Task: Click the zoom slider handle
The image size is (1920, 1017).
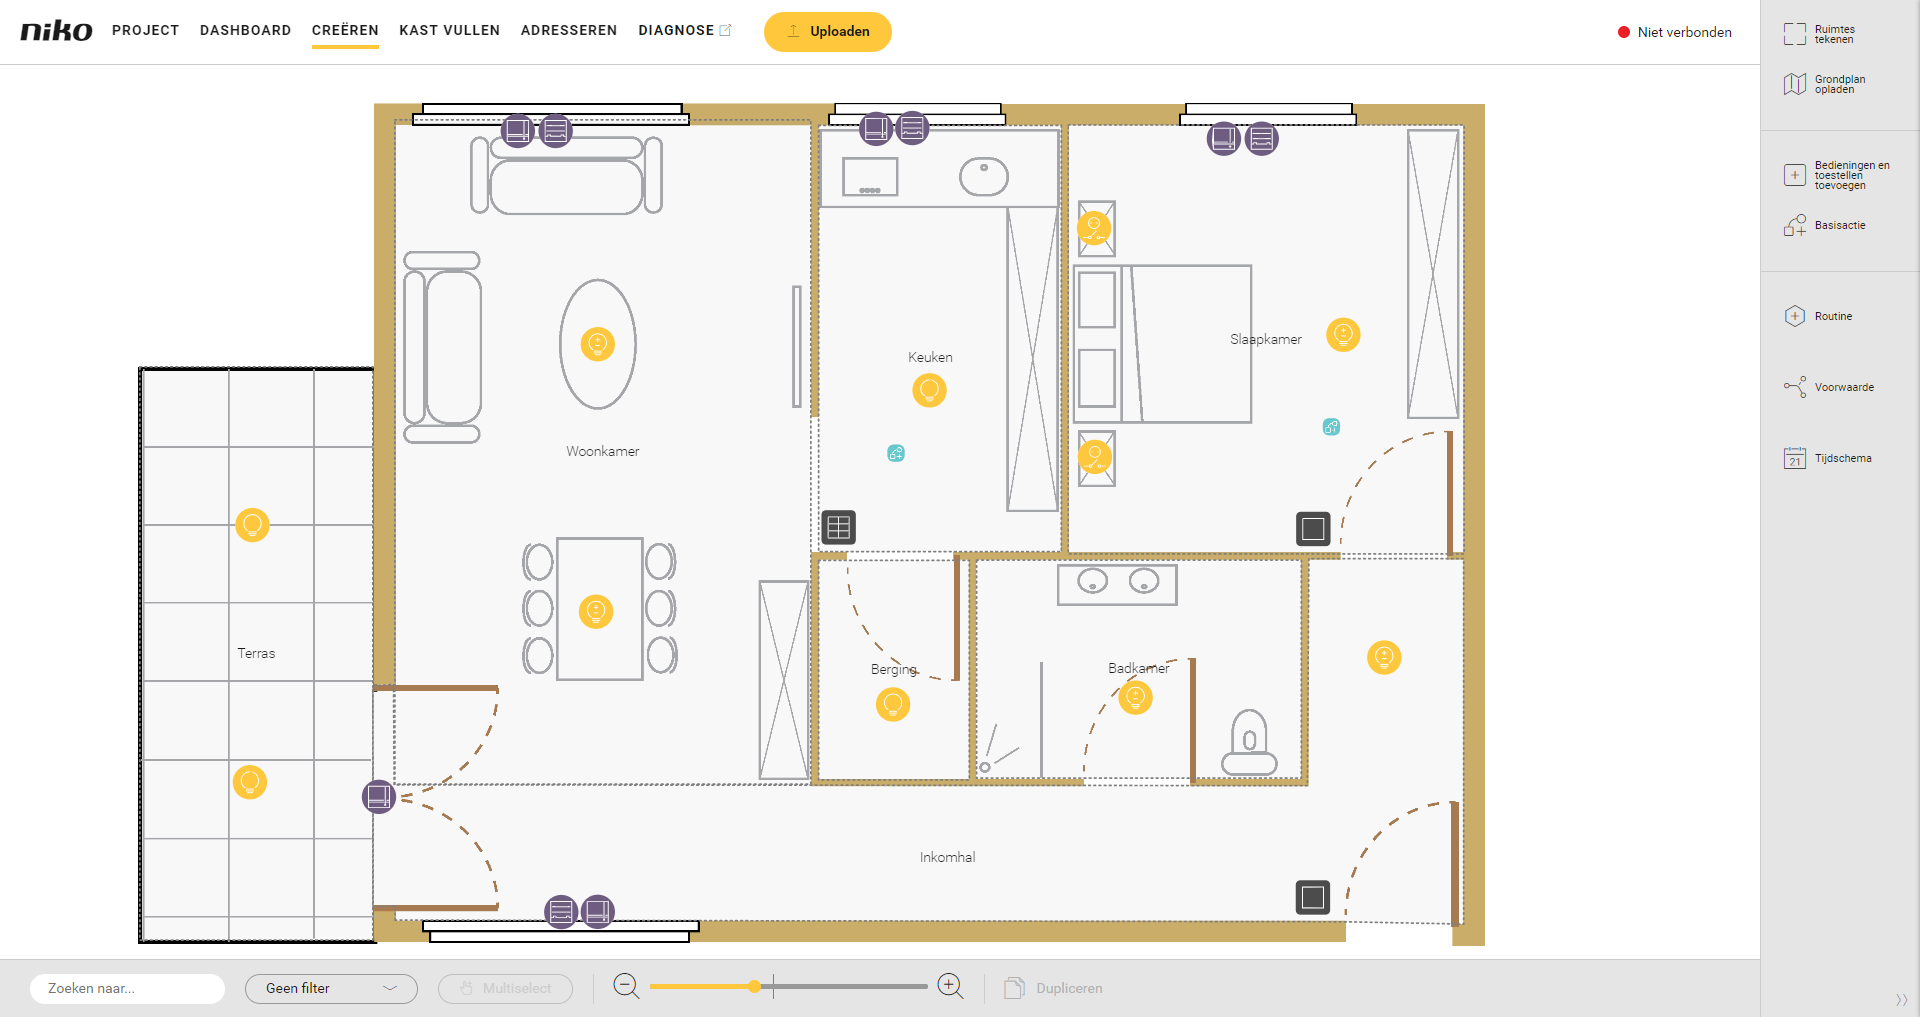Action: point(754,986)
